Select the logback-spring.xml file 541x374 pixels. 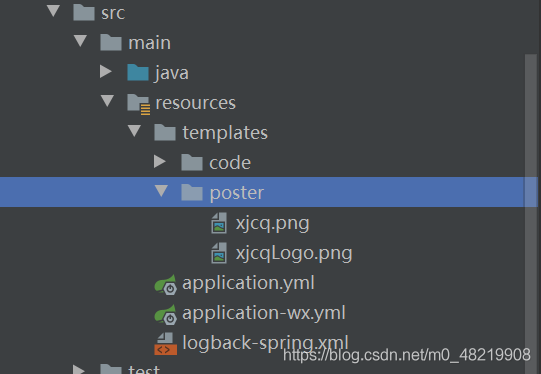(x=265, y=343)
